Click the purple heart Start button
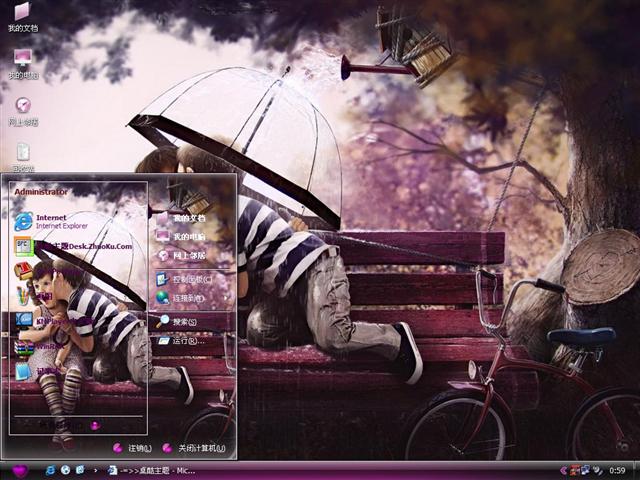 tap(20, 471)
